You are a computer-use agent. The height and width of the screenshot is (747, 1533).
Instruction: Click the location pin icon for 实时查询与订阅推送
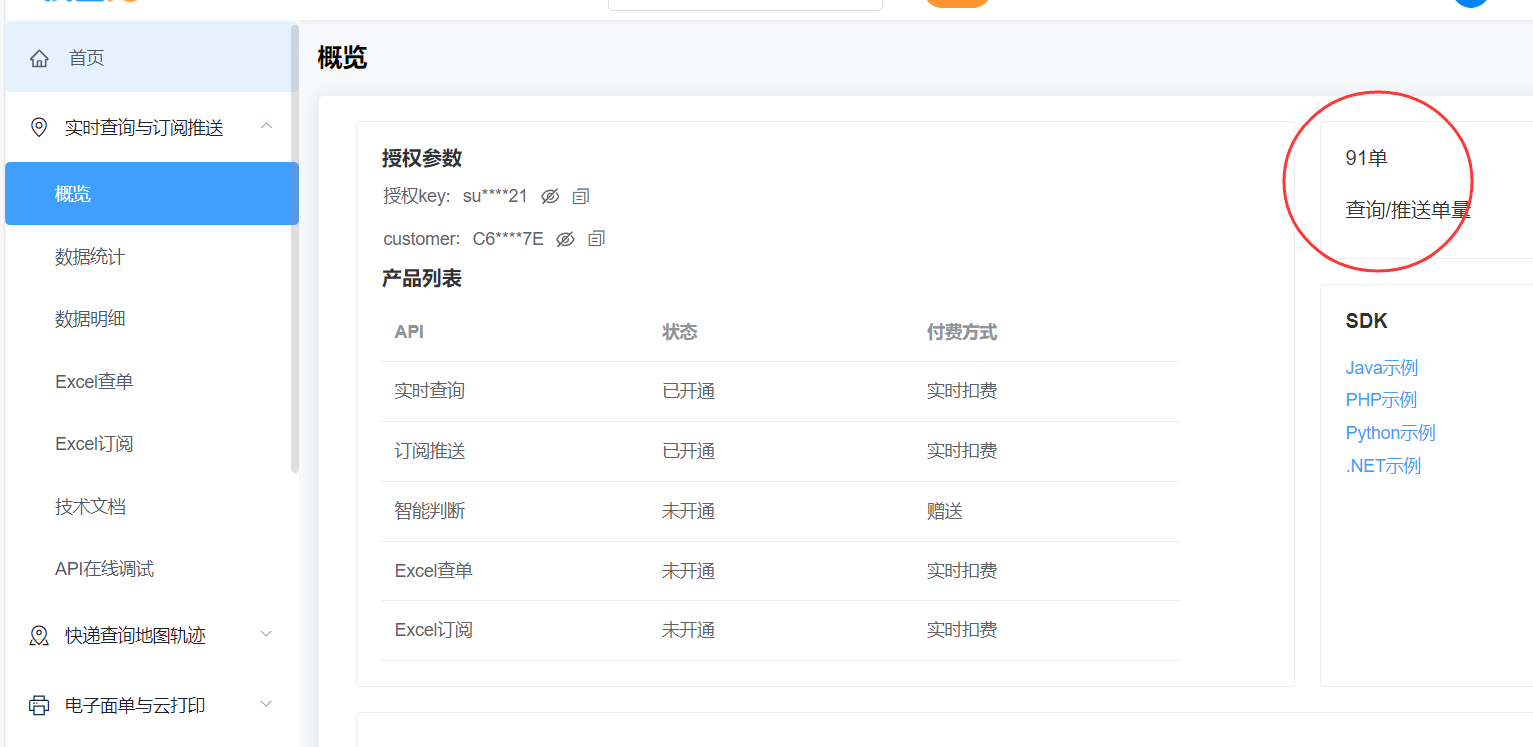click(x=39, y=127)
